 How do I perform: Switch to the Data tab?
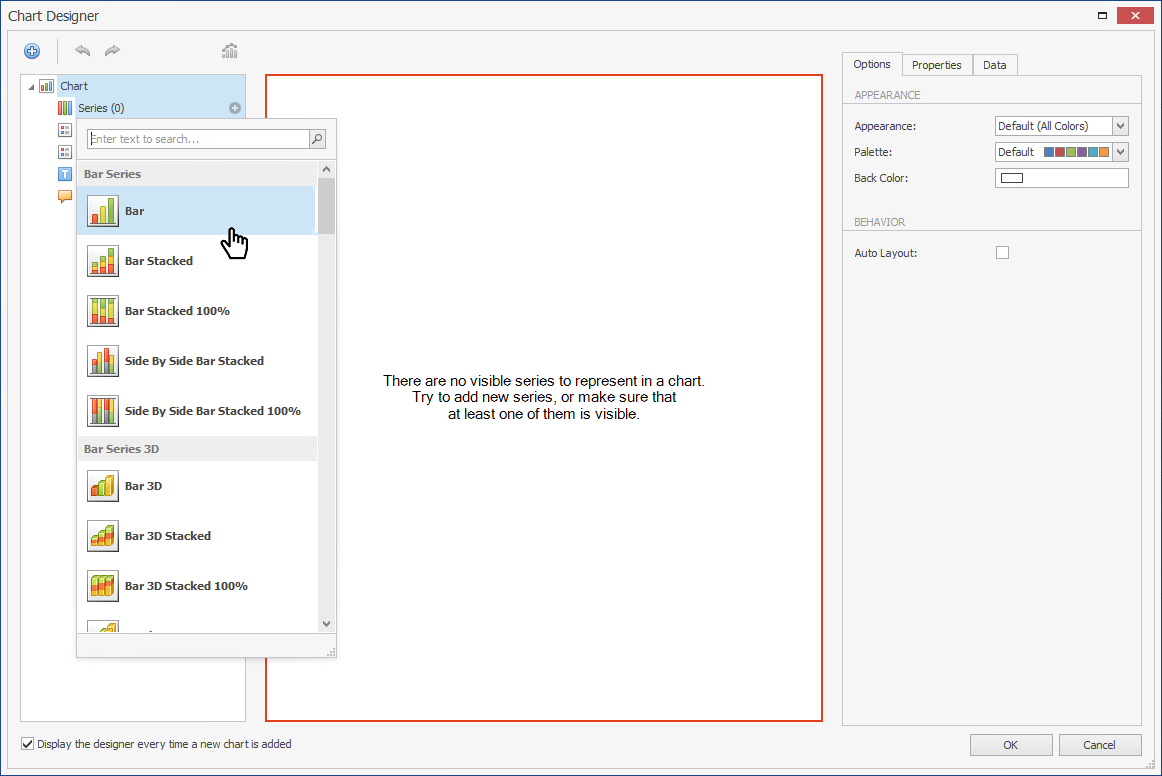tap(994, 65)
